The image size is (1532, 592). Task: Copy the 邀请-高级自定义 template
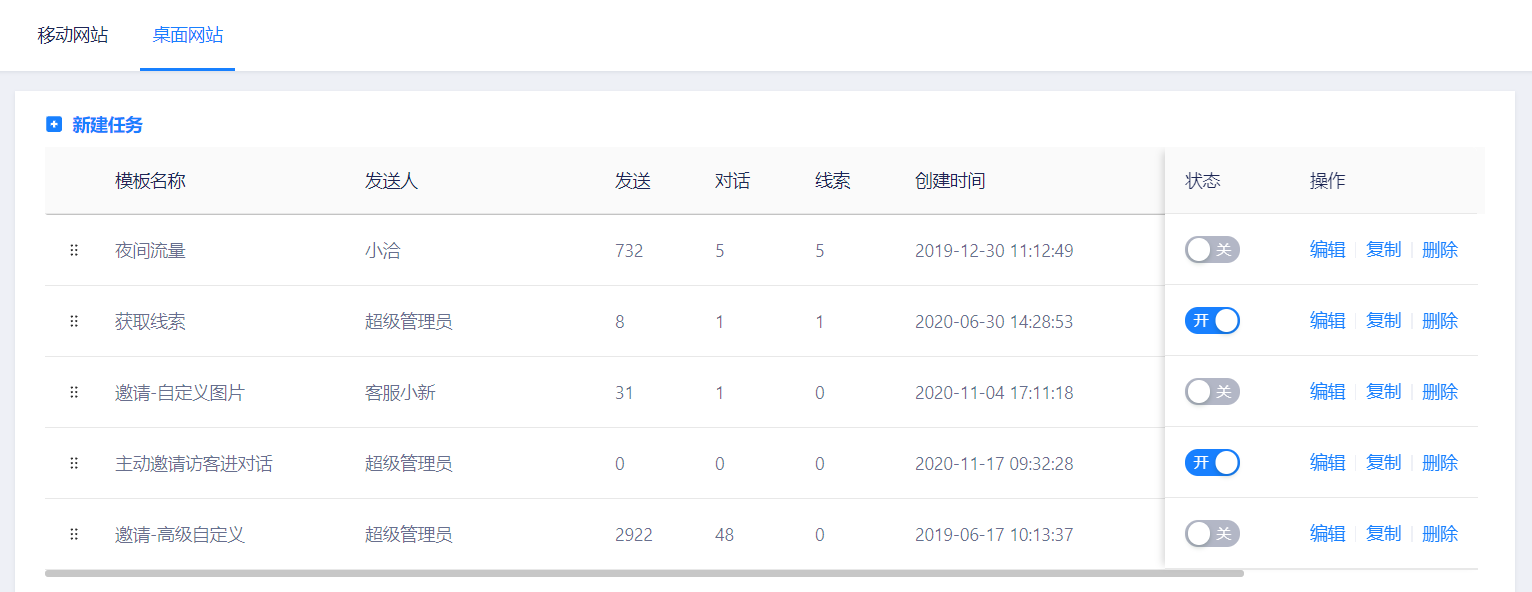click(1384, 534)
